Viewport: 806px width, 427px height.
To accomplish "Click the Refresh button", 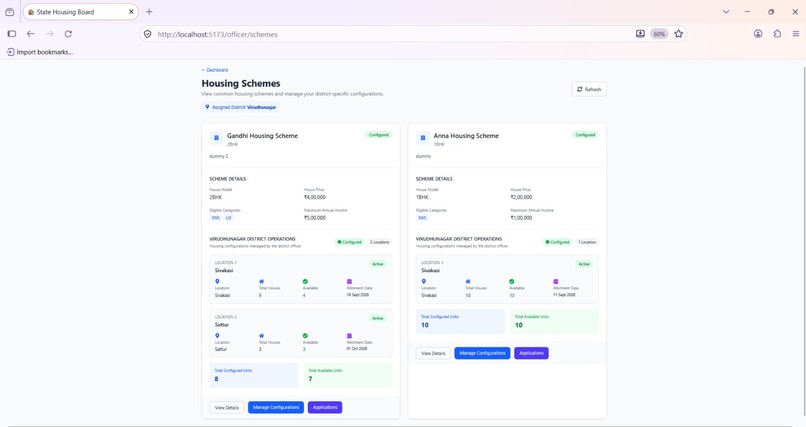I will [589, 89].
